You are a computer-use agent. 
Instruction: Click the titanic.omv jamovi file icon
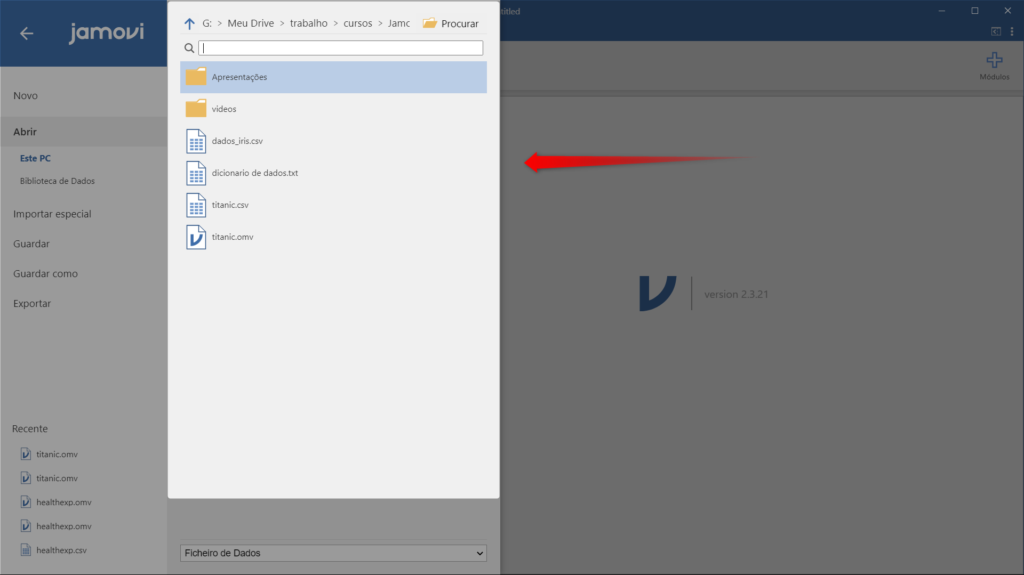point(196,237)
